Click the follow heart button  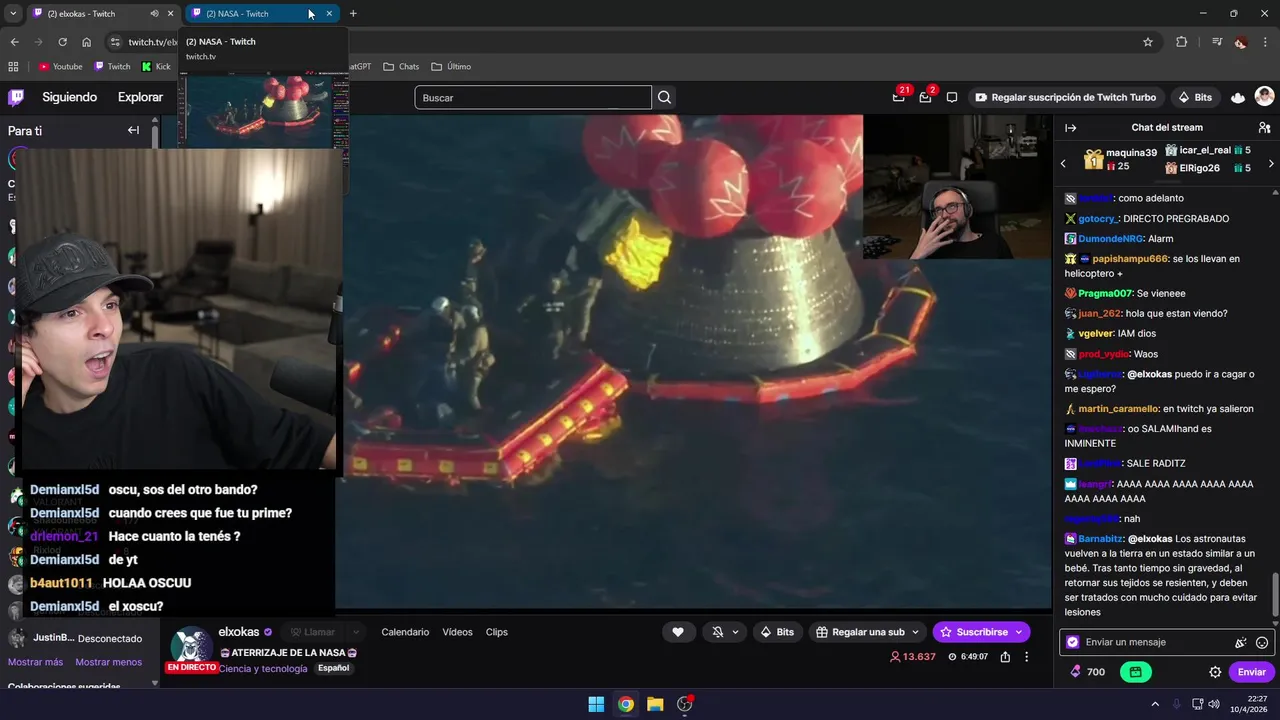tap(678, 632)
